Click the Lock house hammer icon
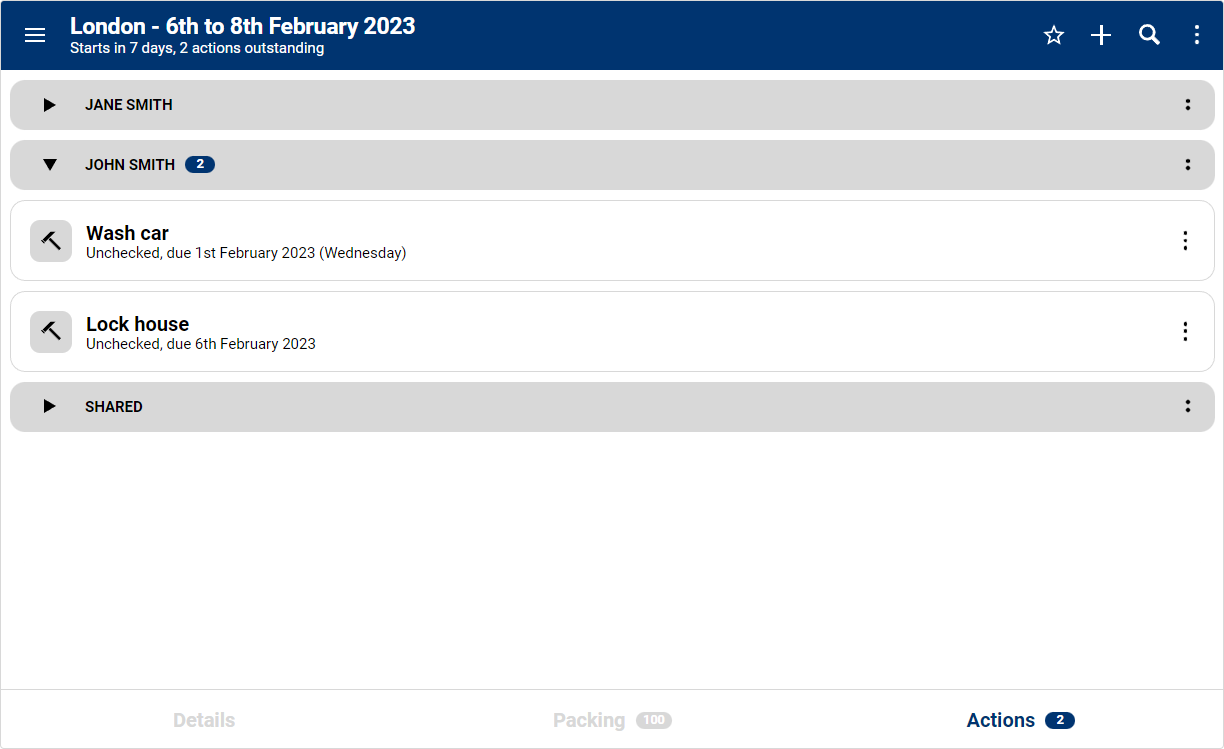Image resolution: width=1224 pixels, height=749 pixels. [x=51, y=332]
